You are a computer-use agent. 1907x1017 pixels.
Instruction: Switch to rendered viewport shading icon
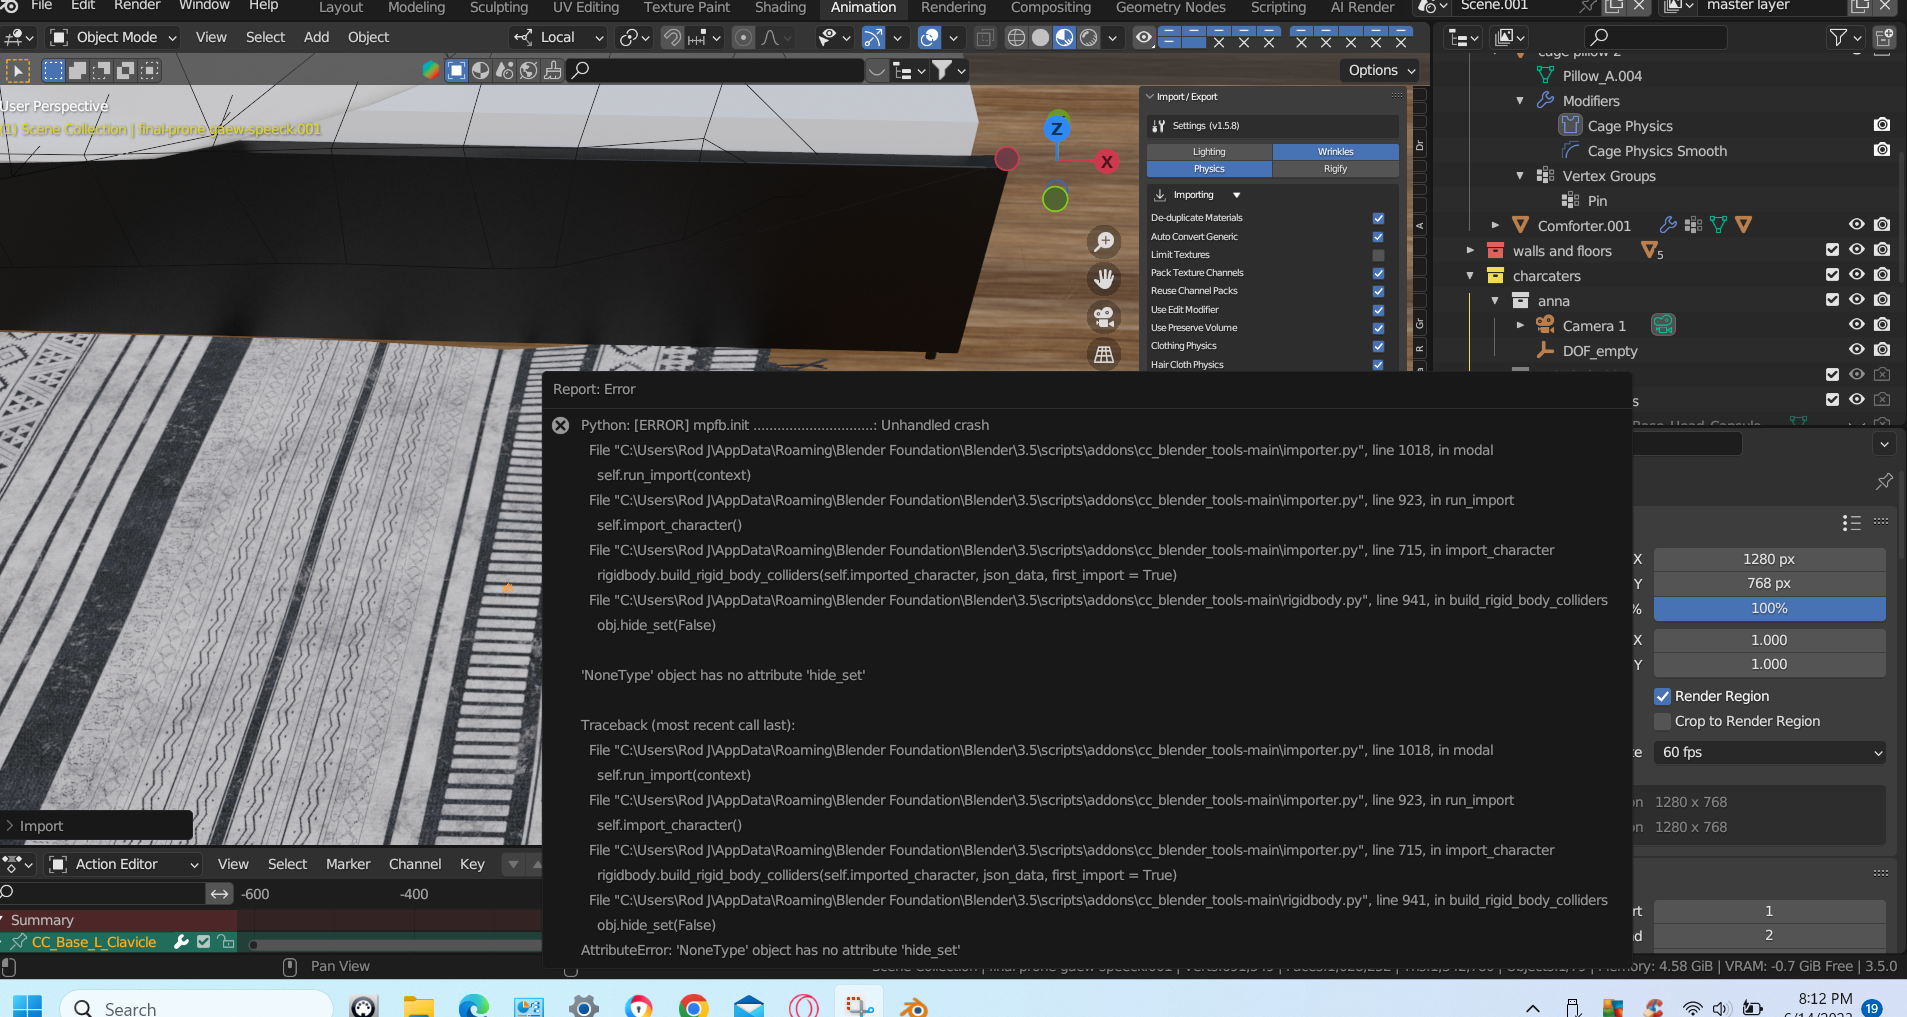(x=1089, y=37)
